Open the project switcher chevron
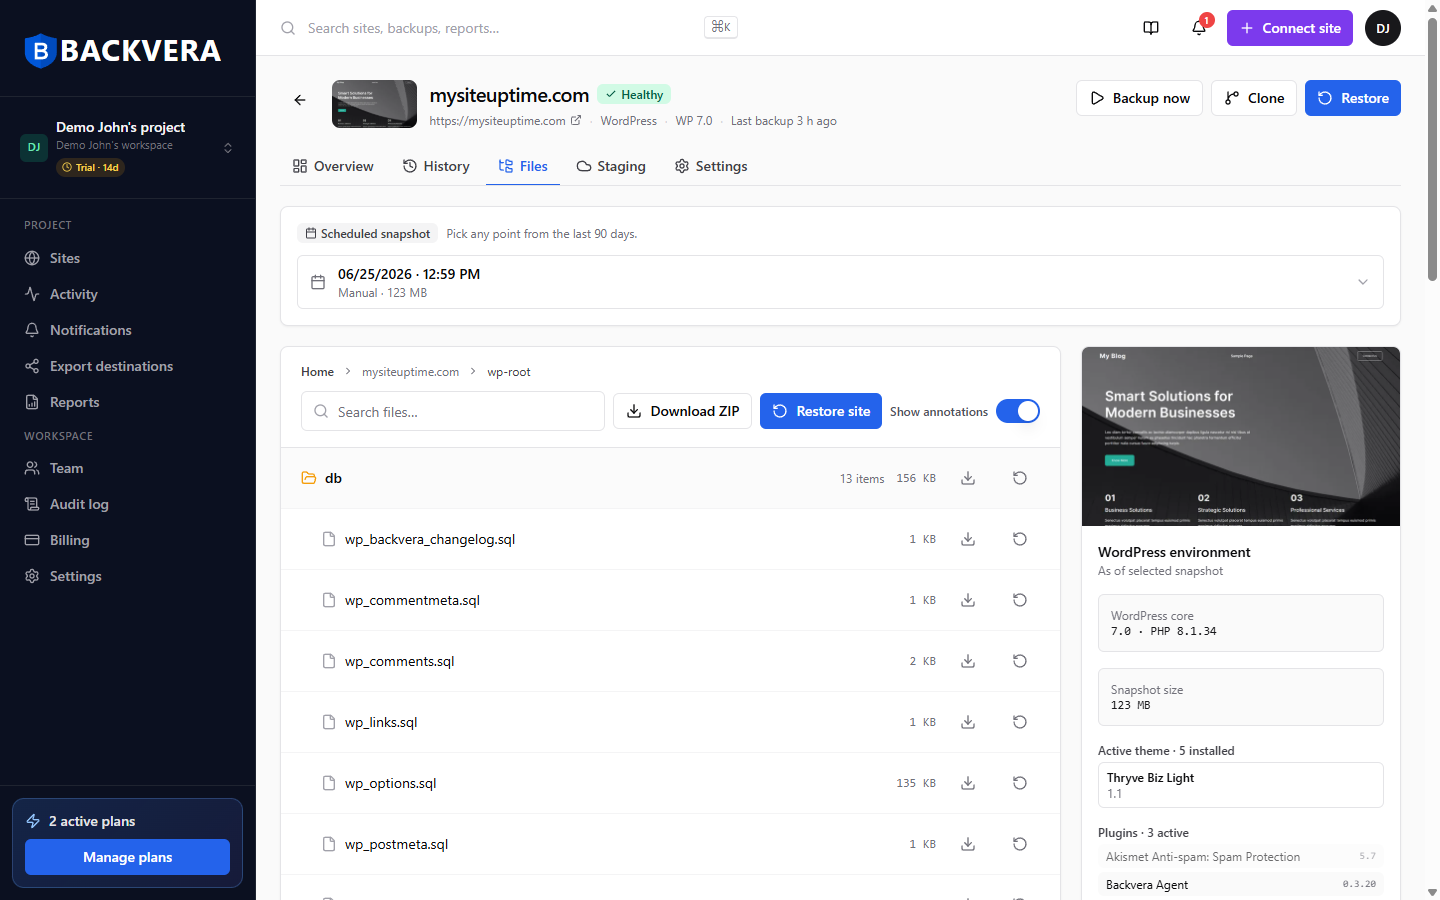Image resolution: width=1440 pixels, height=900 pixels. [228, 148]
